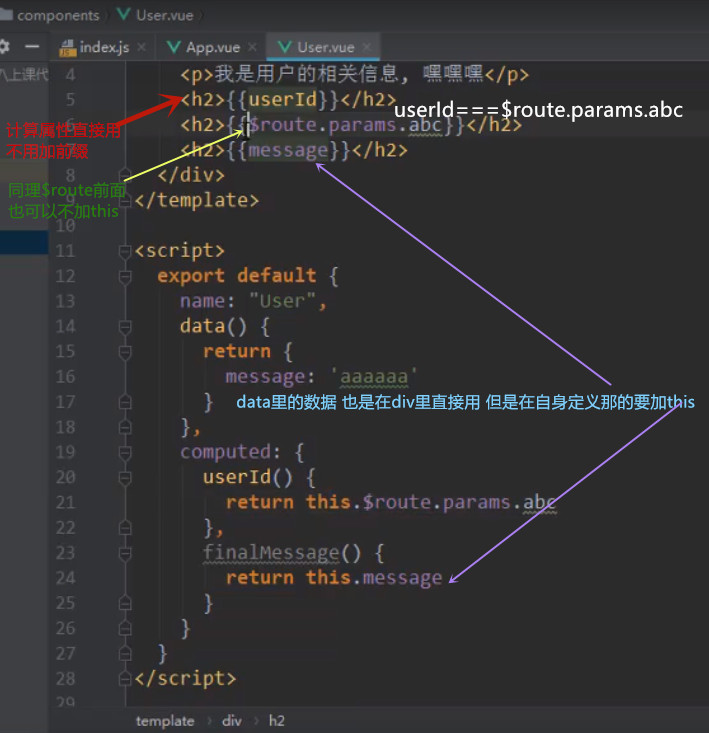Click finalMessage() definition on line 23

coord(282,553)
